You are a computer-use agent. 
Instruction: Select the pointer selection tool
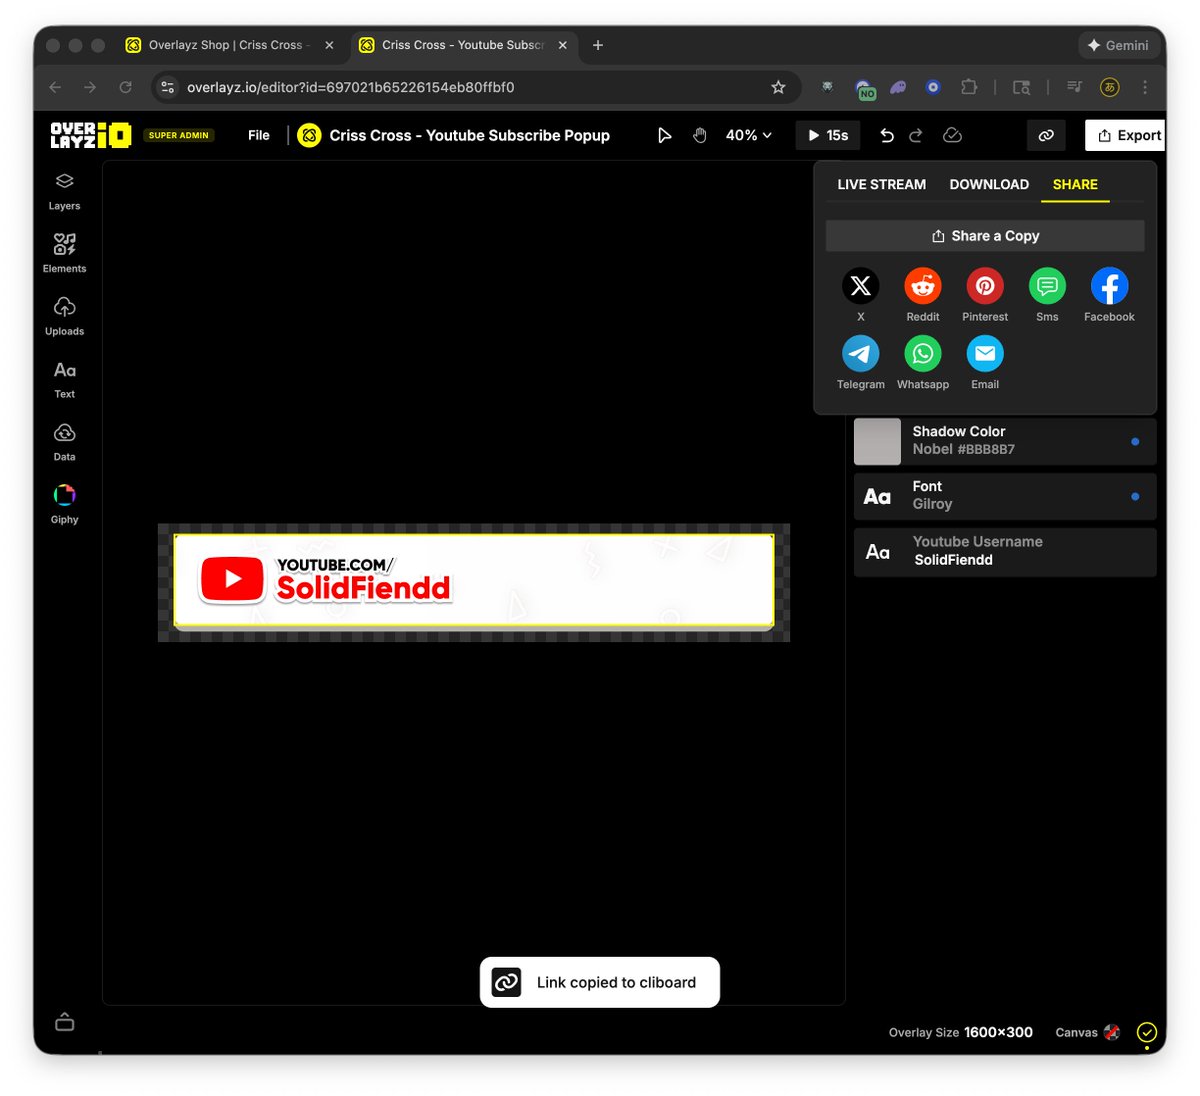[x=664, y=135]
